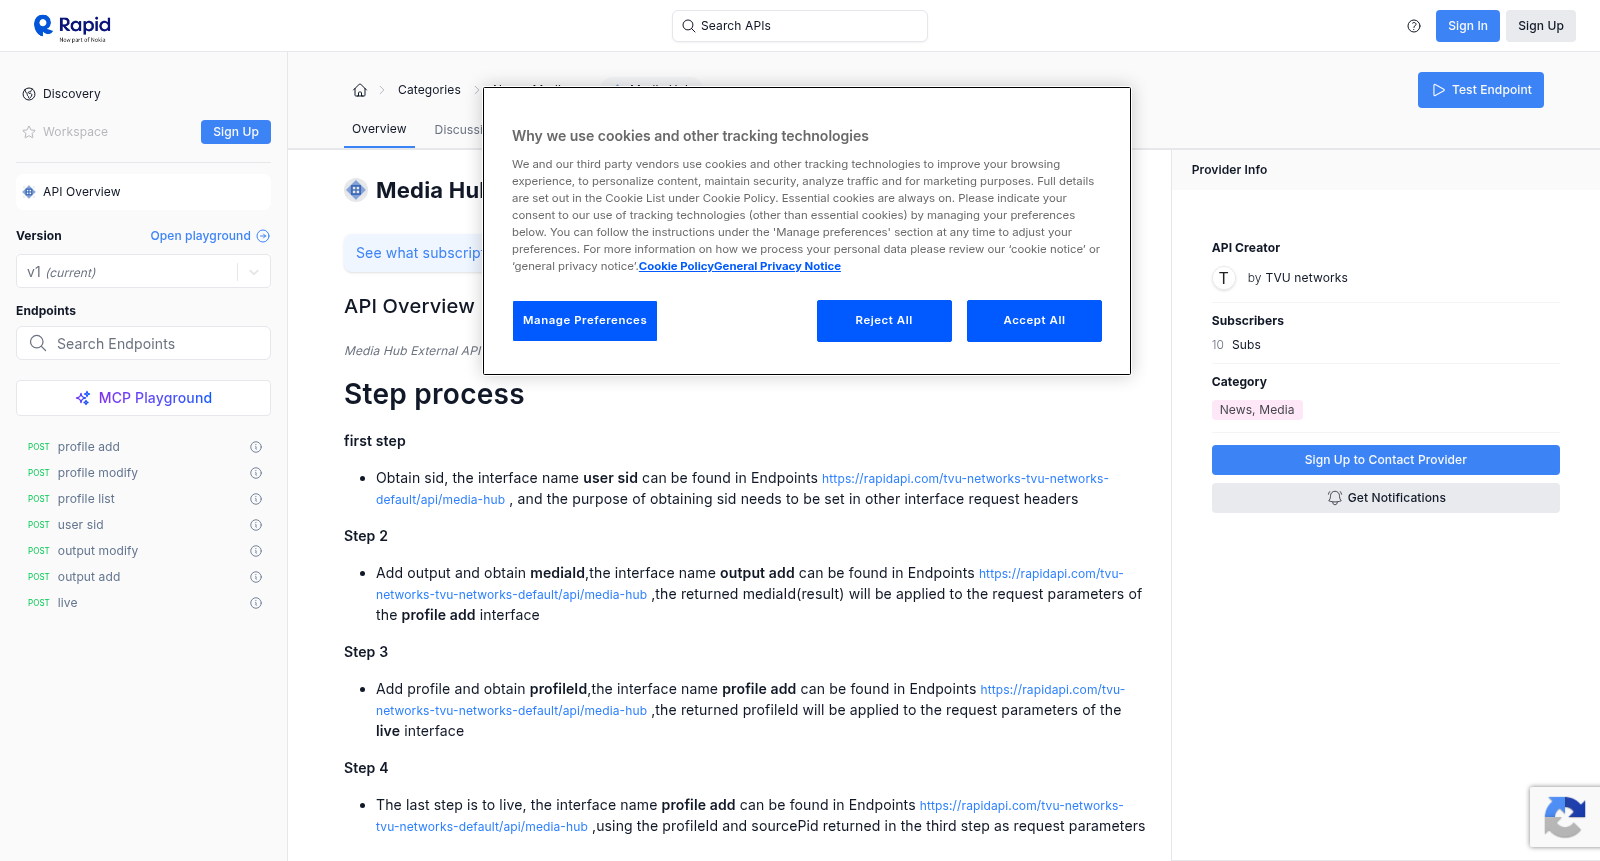Show info for profile list endpoint

point(256,499)
